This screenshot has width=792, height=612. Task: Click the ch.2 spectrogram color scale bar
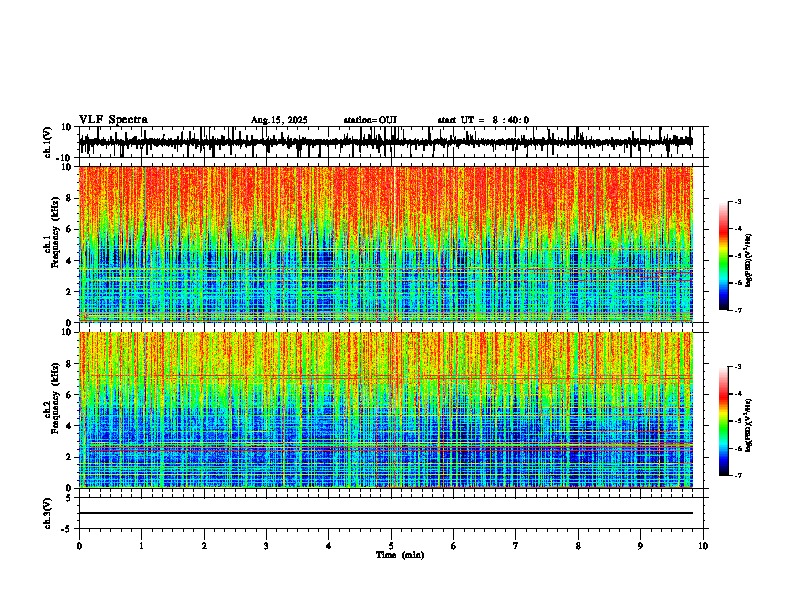tap(724, 421)
